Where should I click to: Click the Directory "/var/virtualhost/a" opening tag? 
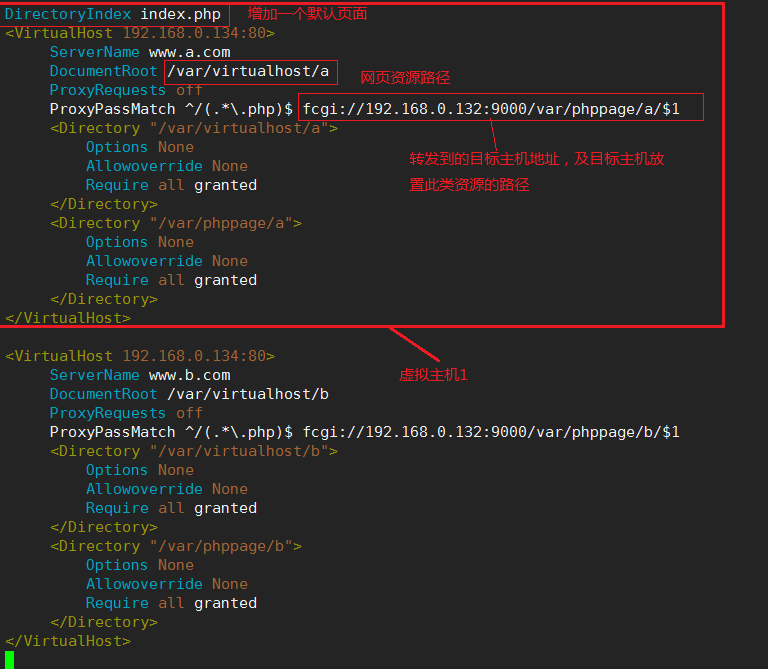point(194,128)
